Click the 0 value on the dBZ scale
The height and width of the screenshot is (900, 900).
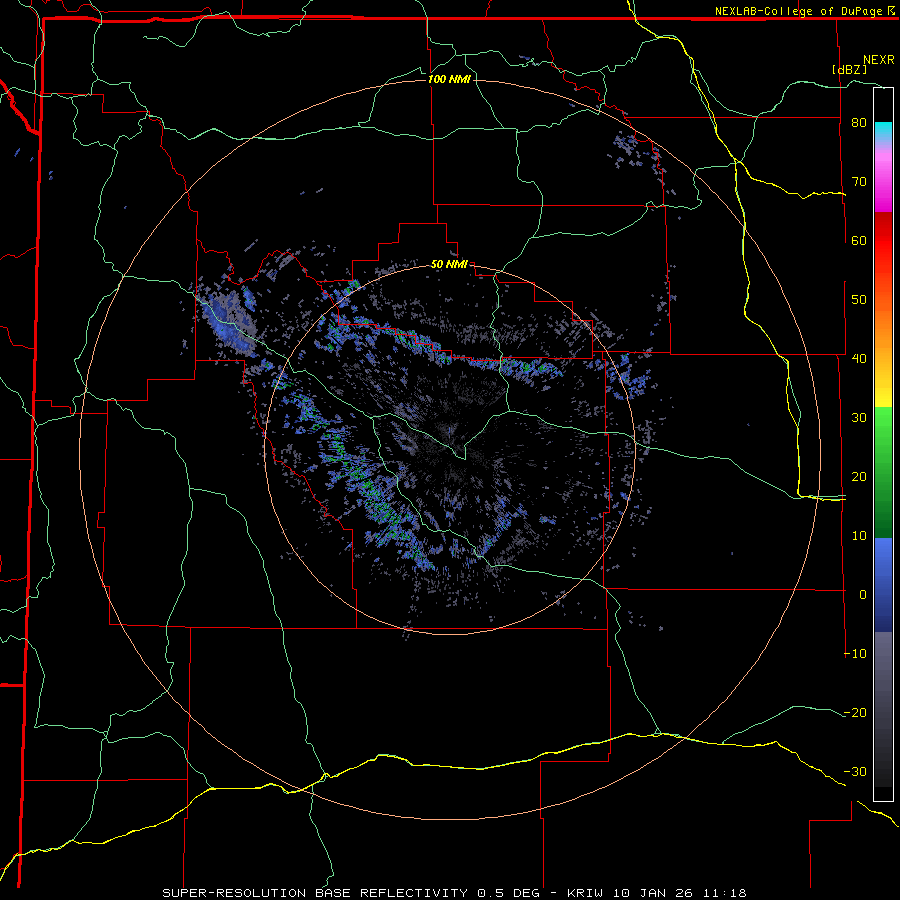click(863, 595)
